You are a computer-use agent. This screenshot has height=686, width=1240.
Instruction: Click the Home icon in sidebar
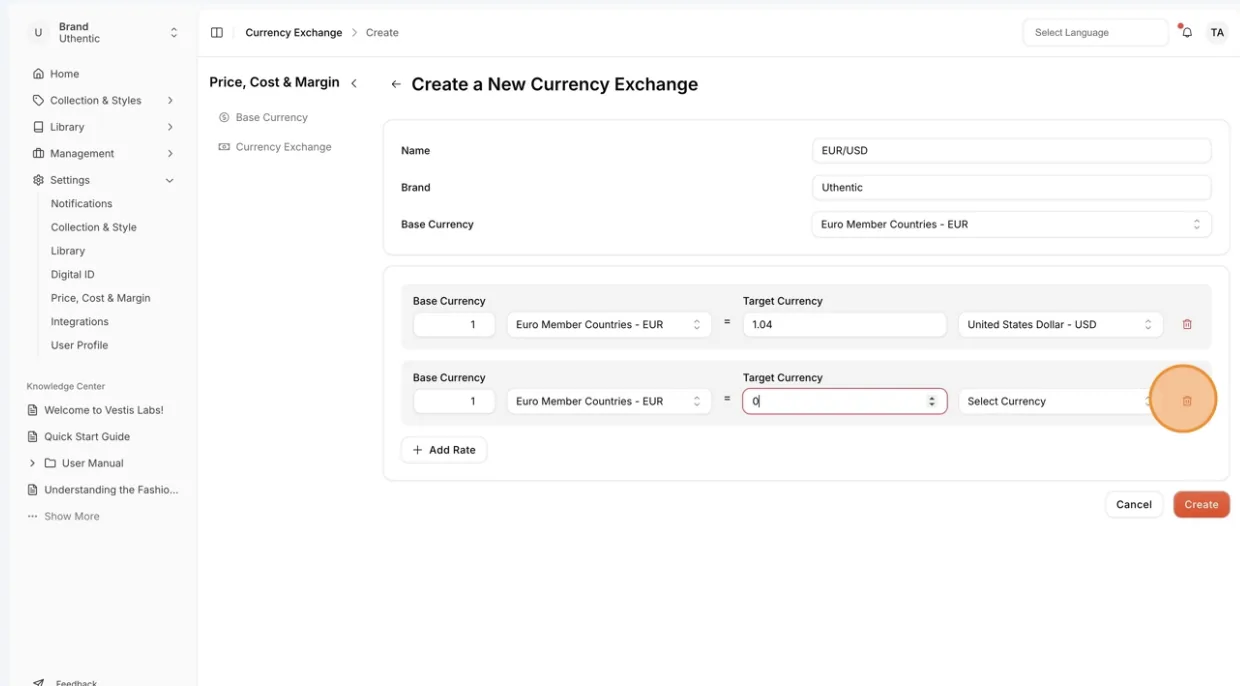(38, 74)
